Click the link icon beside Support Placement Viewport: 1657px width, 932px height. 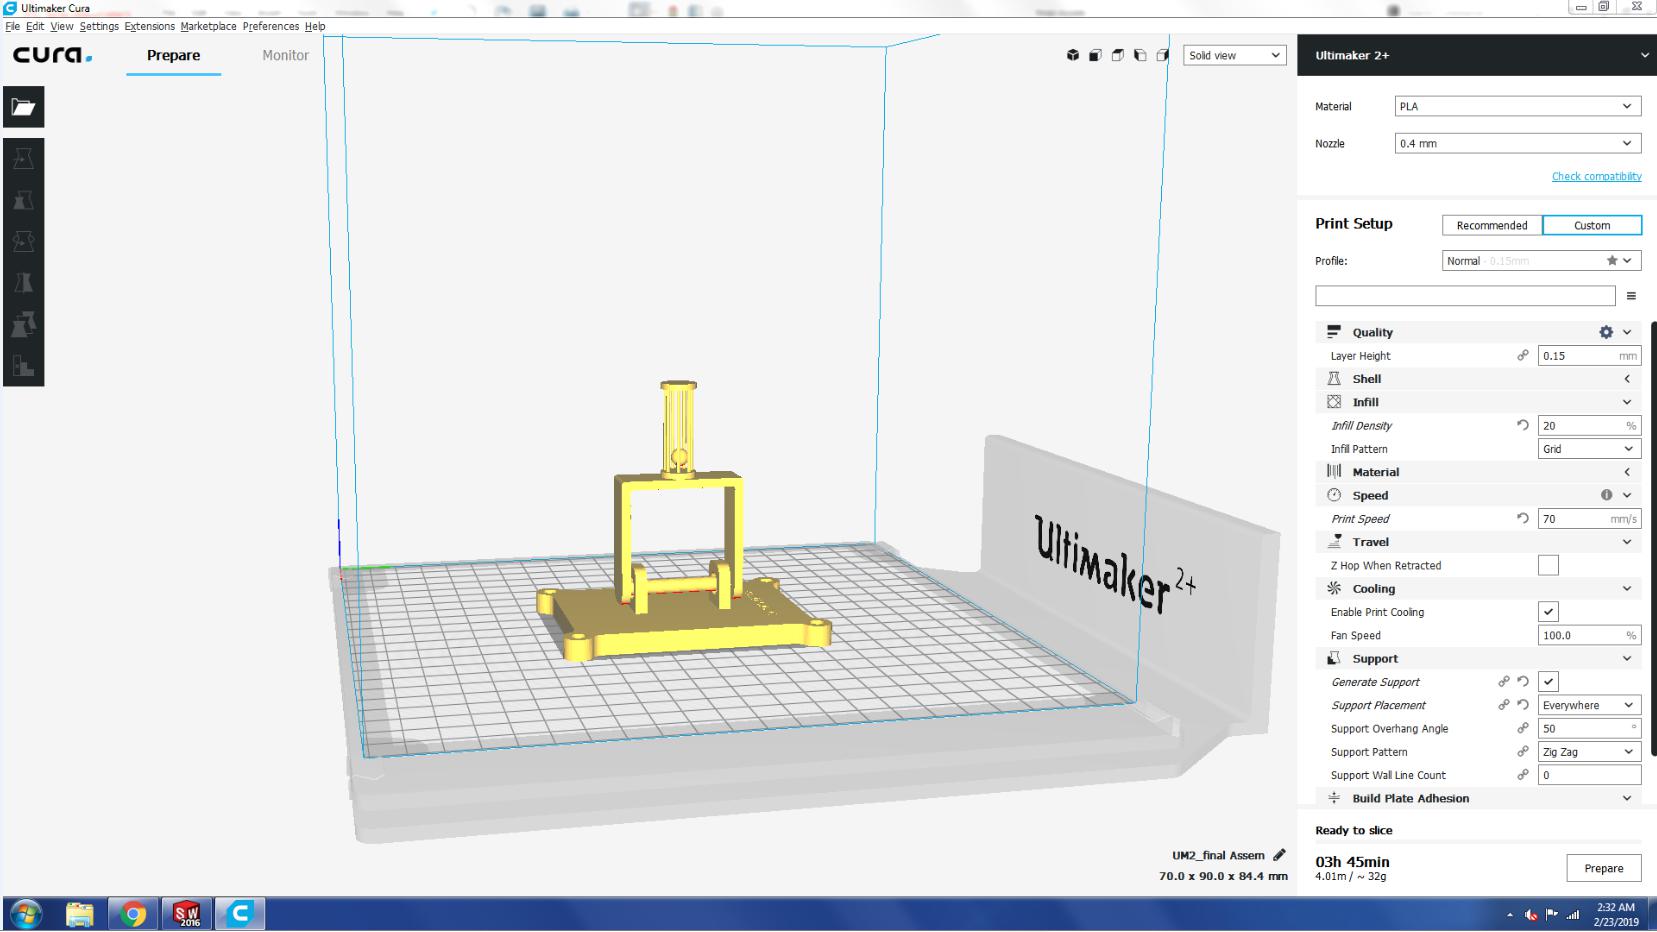click(1504, 705)
